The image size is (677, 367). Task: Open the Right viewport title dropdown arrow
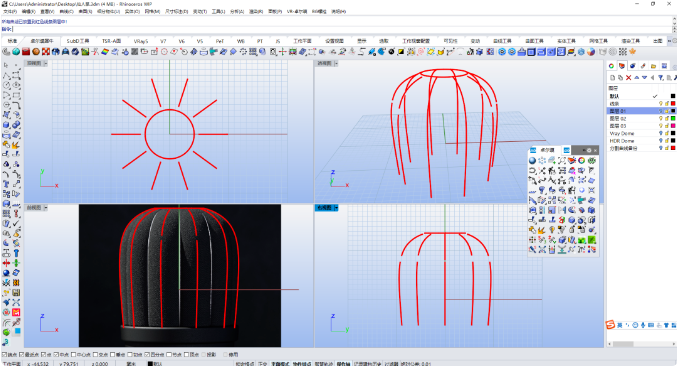pos(336,208)
